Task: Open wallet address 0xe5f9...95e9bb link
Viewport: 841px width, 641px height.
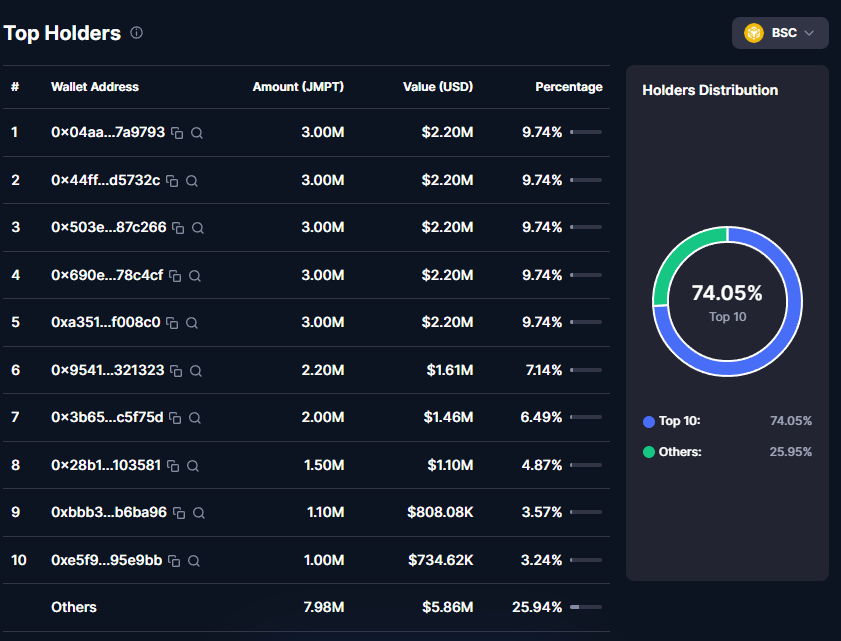Action: 106,560
